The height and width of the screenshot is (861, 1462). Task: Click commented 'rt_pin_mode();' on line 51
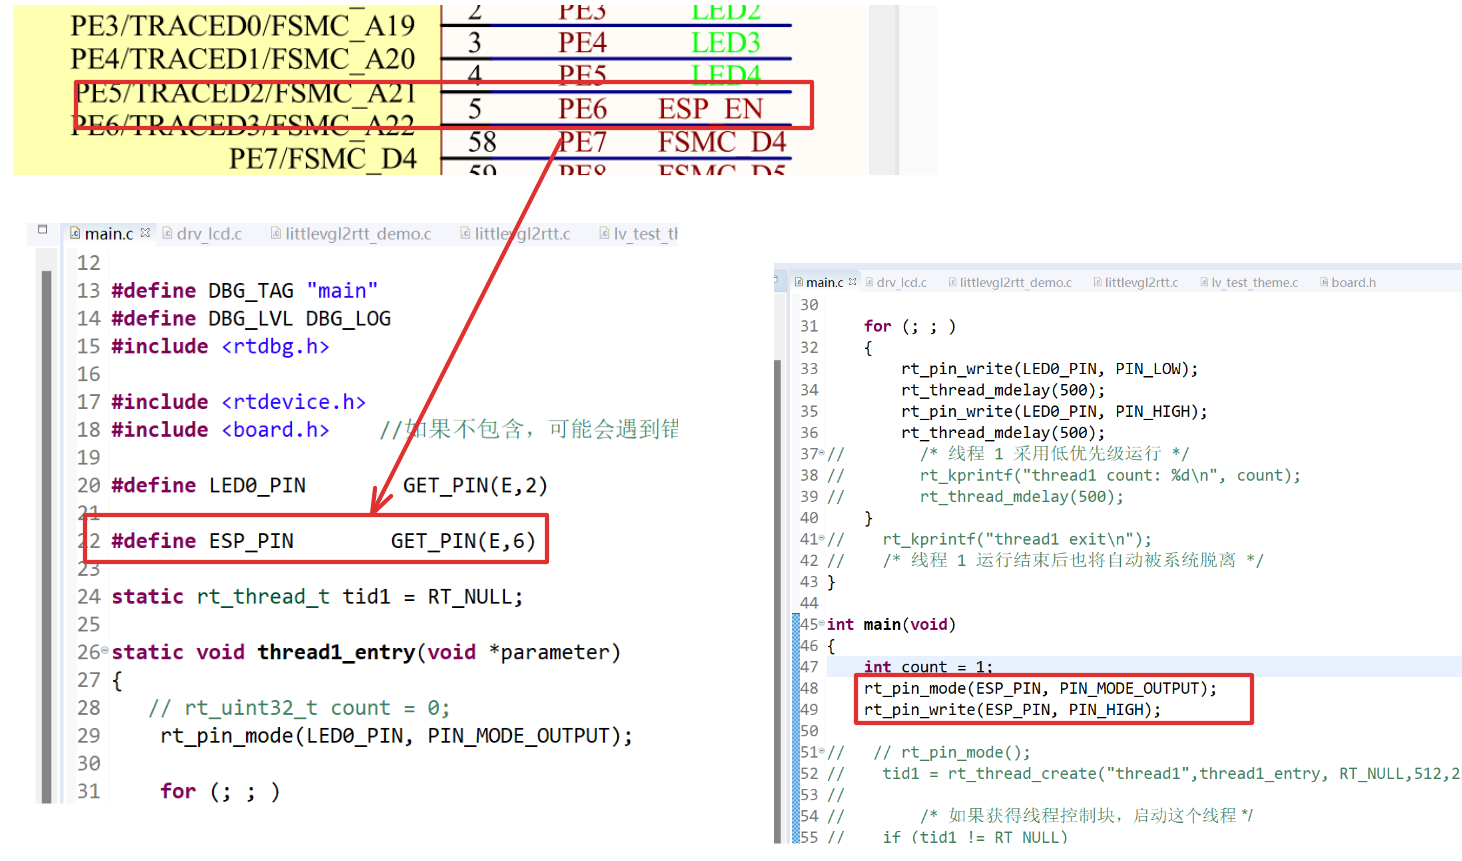pos(965,752)
